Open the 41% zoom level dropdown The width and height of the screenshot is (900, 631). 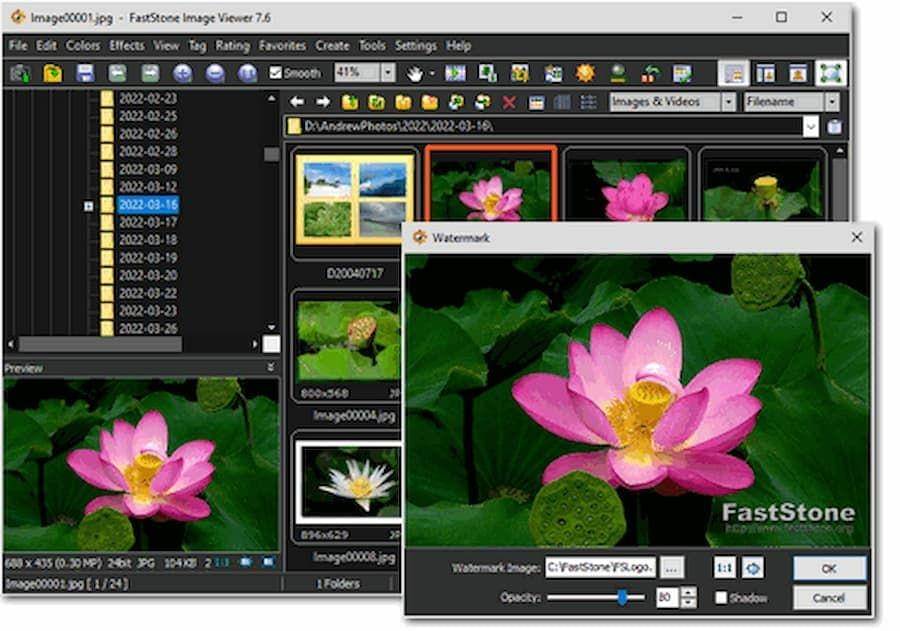[386, 73]
